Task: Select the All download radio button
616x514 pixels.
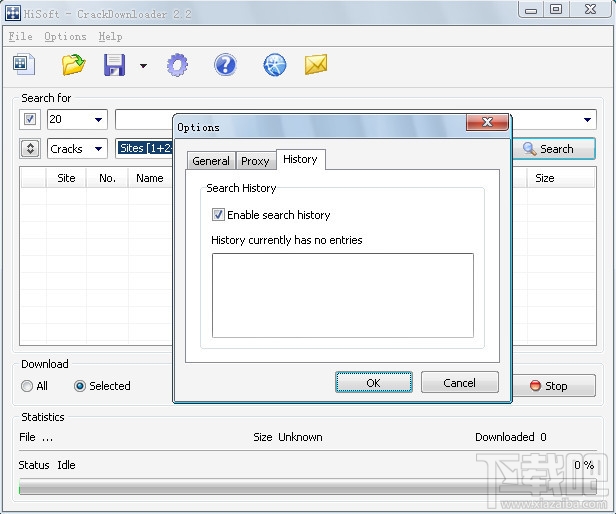Action: coord(27,386)
